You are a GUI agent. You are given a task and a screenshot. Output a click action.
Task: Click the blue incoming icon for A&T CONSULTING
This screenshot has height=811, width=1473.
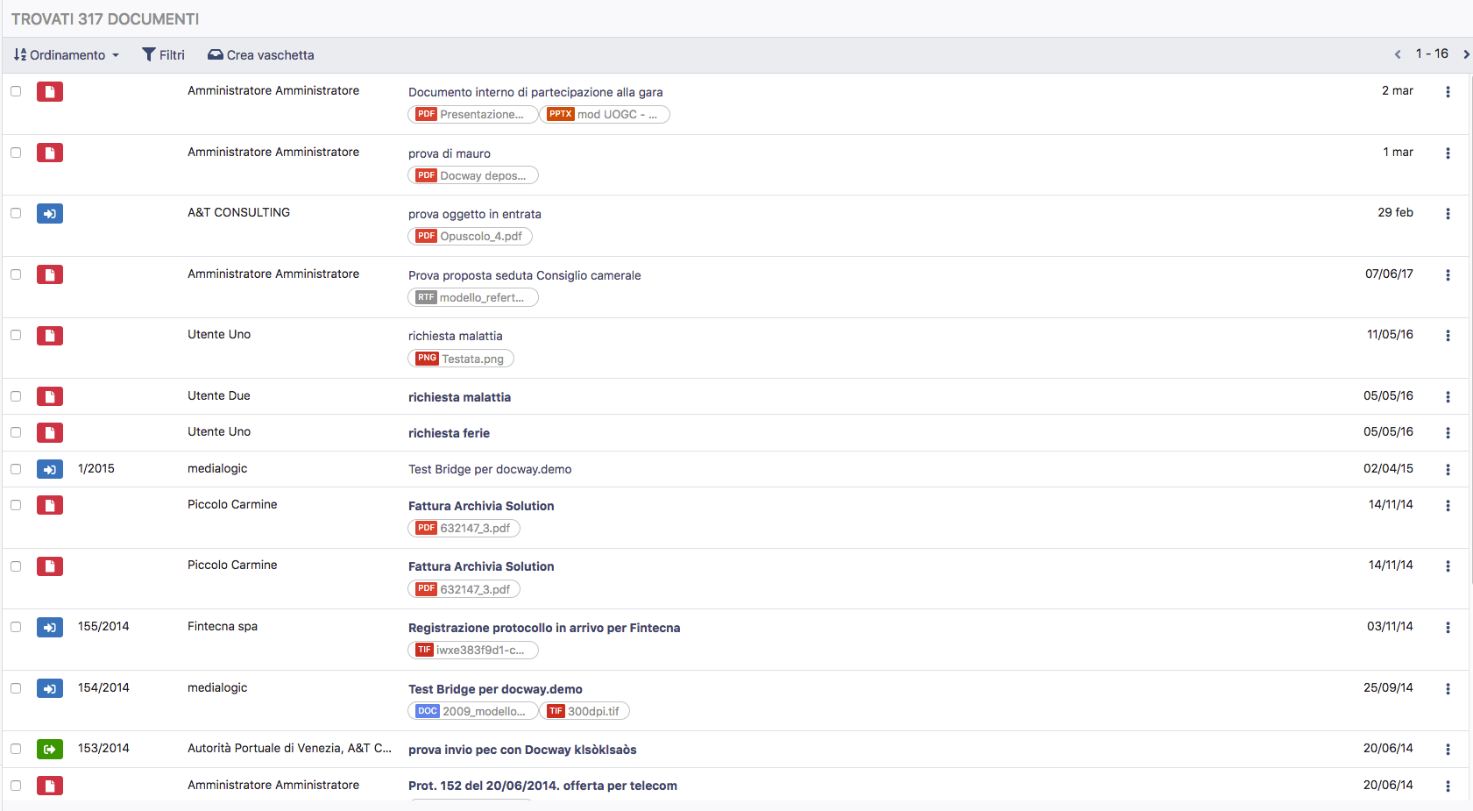coord(50,214)
